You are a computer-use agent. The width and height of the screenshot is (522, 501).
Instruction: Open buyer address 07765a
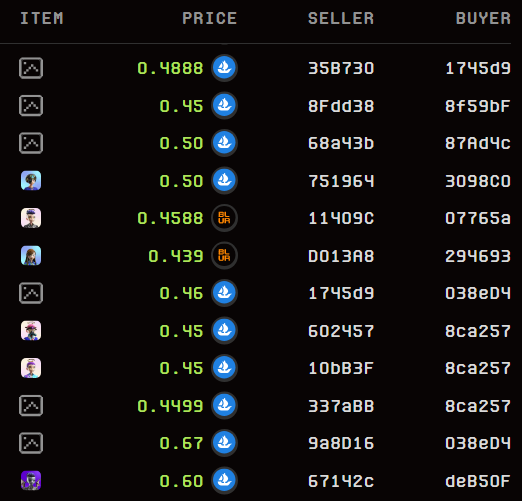(x=478, y=218)
